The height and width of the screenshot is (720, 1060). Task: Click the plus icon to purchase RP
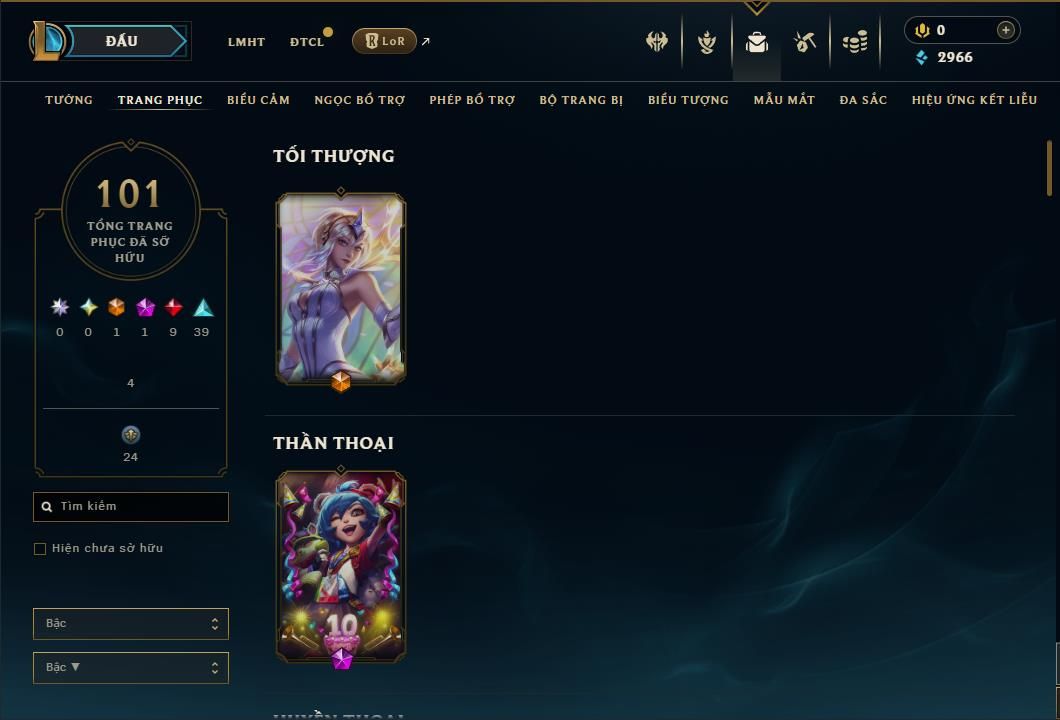[1005, 30]
